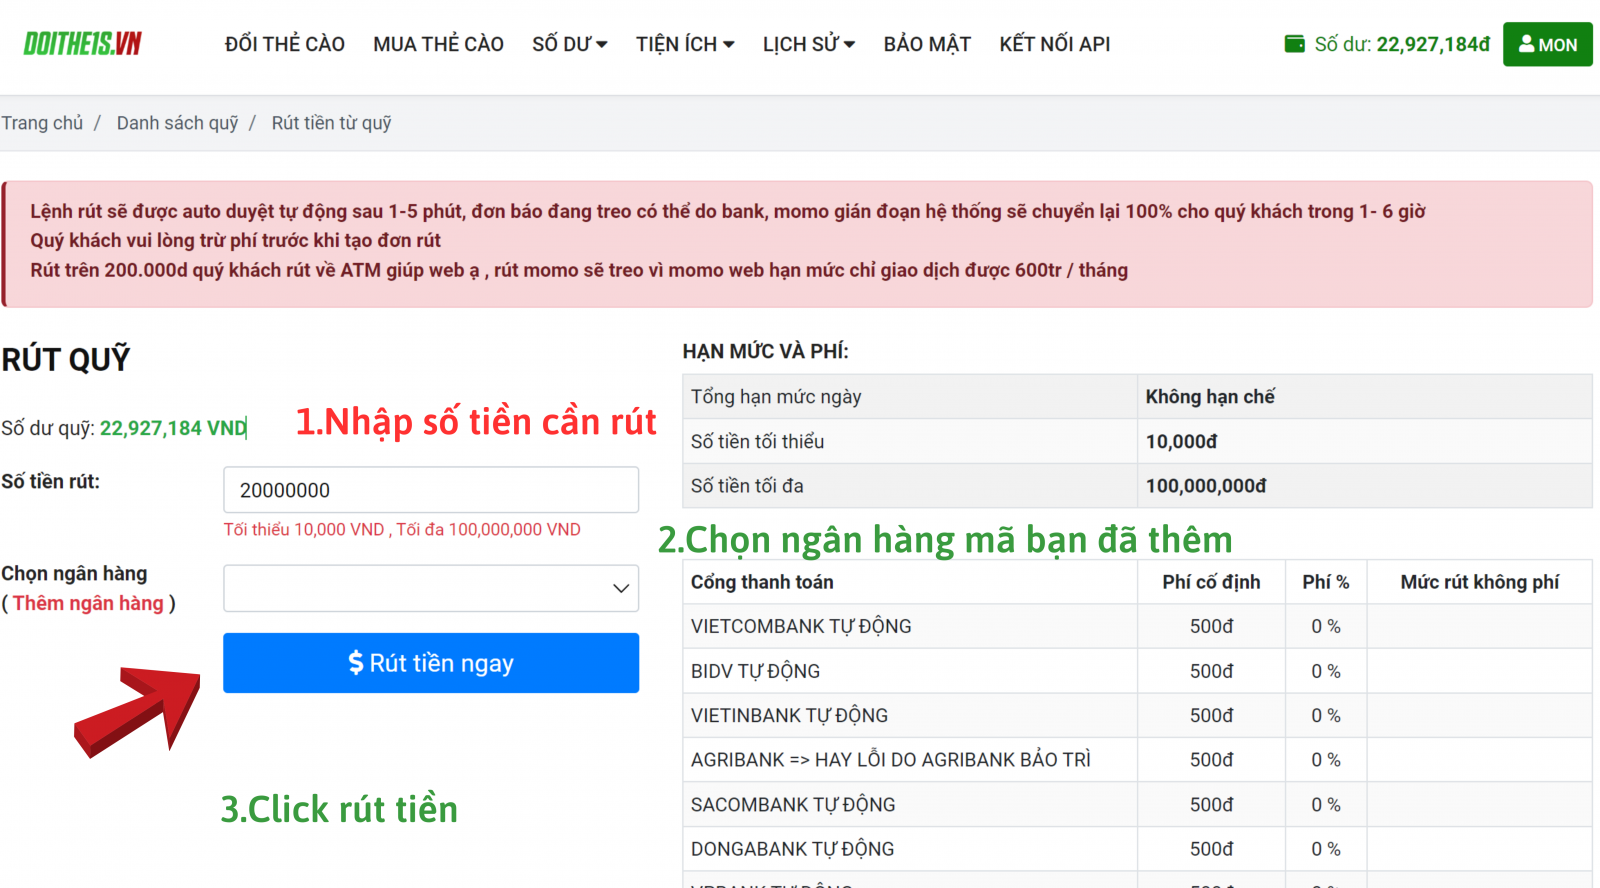Click the DOITHE1S.VN site logo
The width and height of the screenshot is (1600, 888).
click(x=82, y=44)
